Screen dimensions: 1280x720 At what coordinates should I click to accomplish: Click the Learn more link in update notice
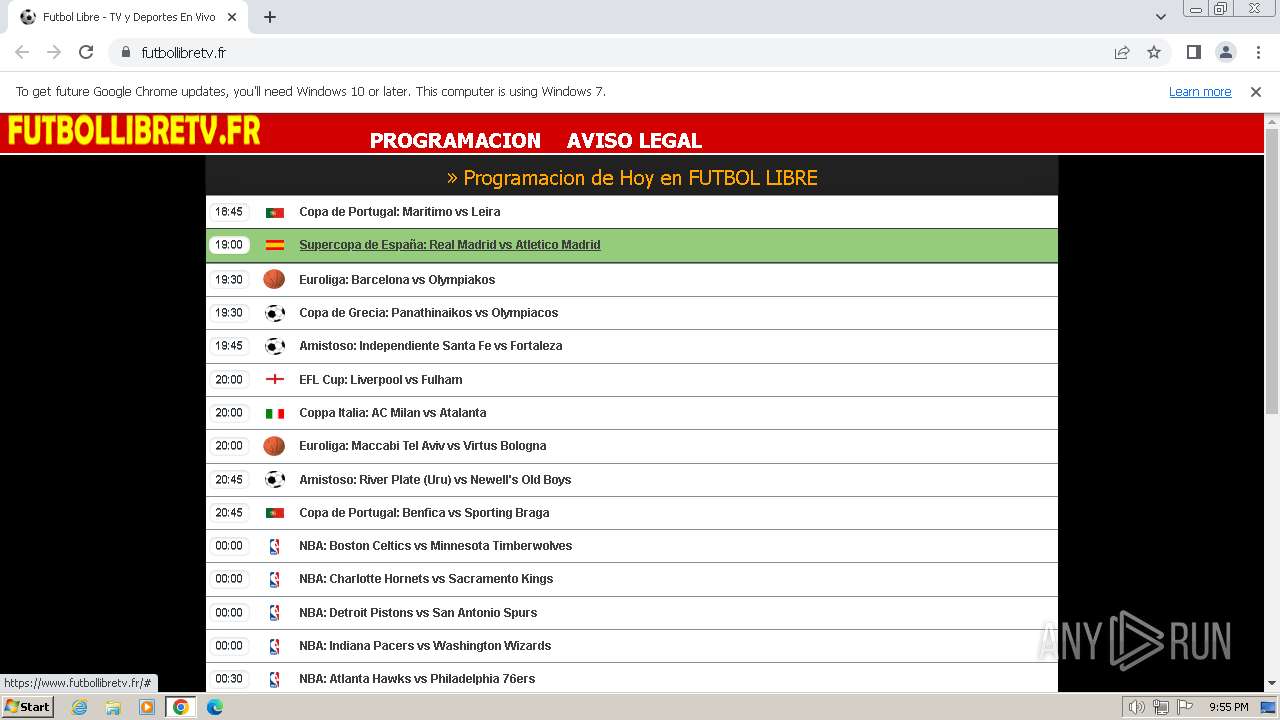point(1200,92)
